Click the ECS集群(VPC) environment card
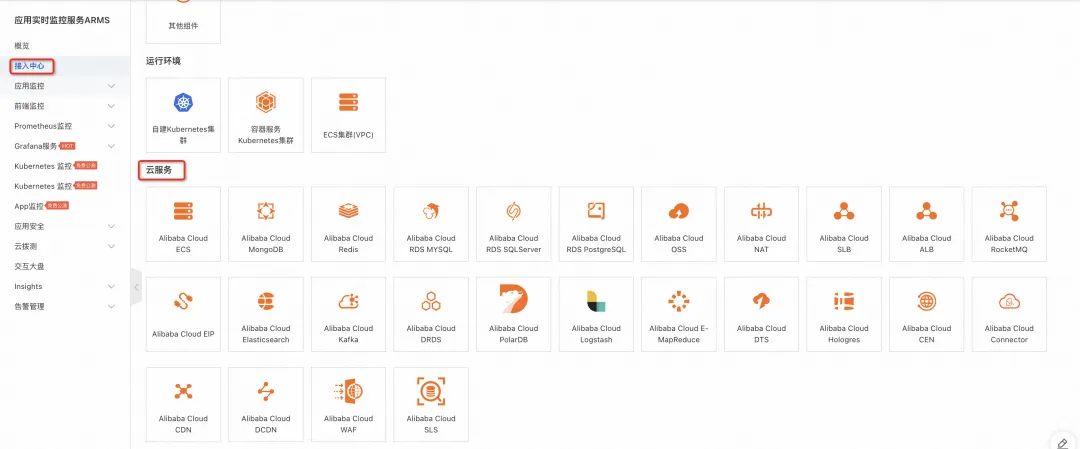The image size is (1080, 449). point(349,115)
